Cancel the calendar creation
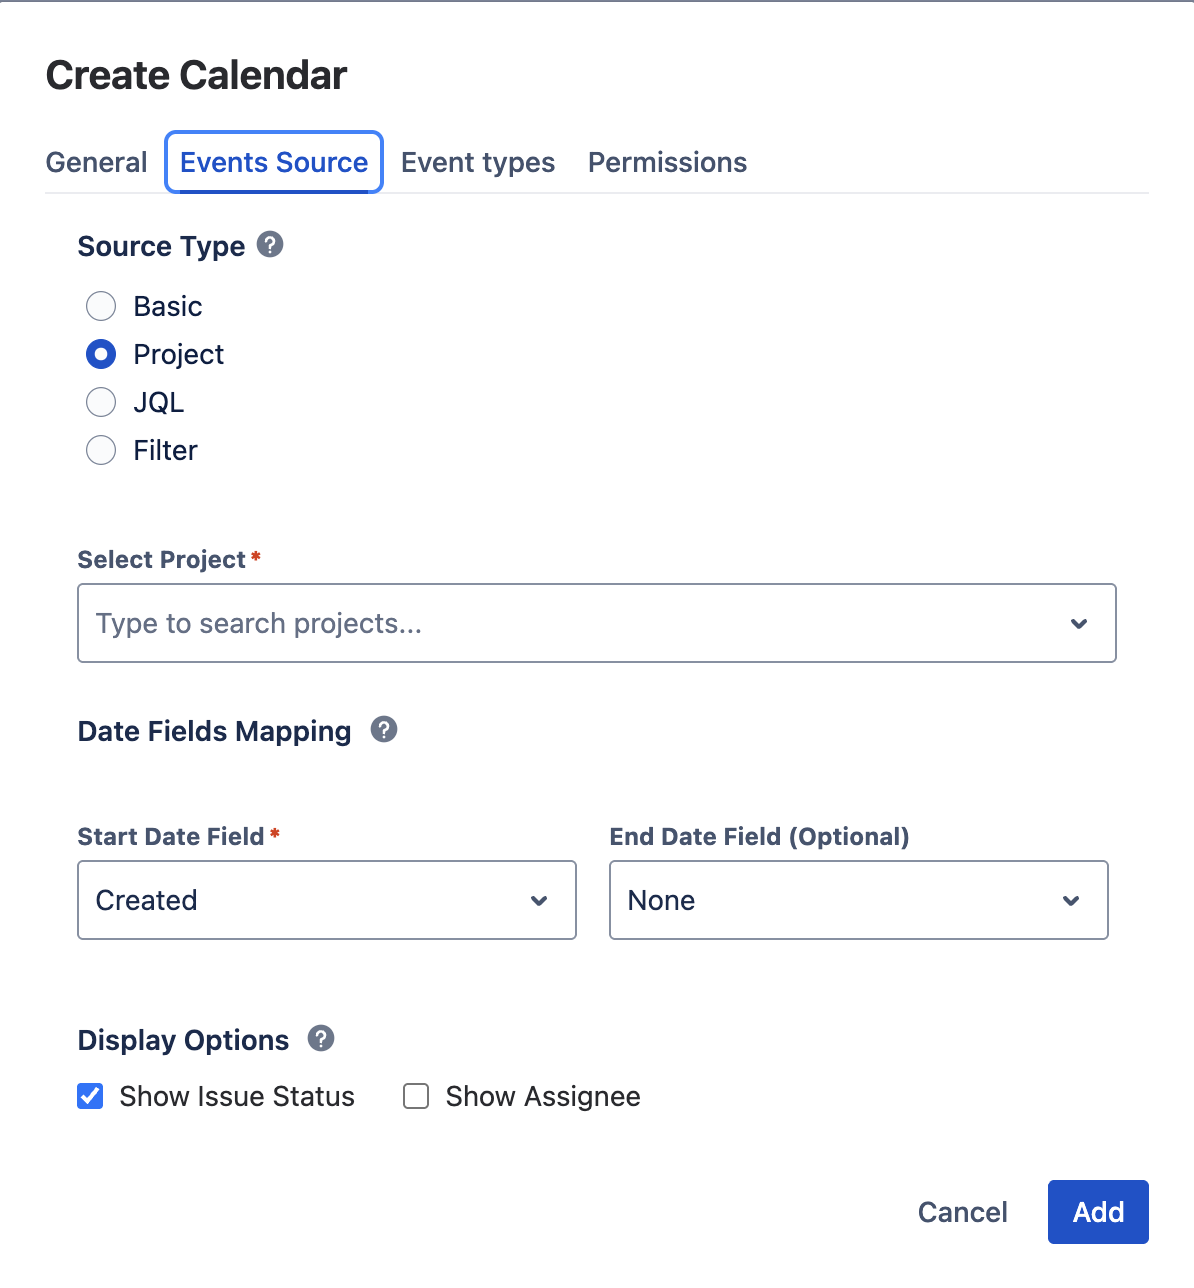Image resolution: width=1194 pixels, height=1288 pixels. [x=962, y=1211]
